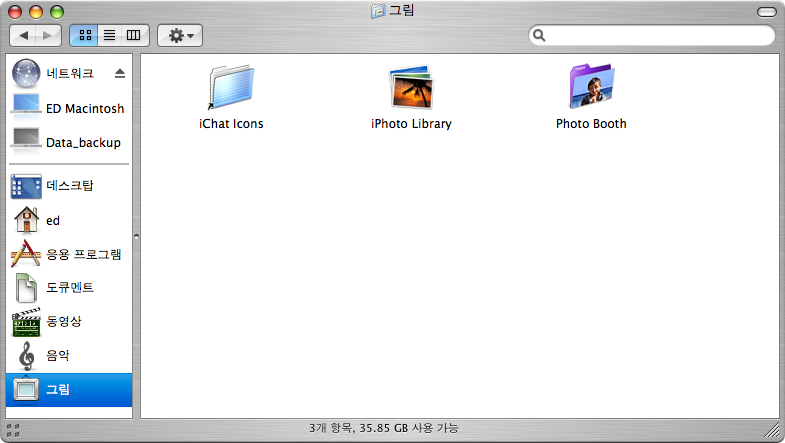
Task: Click the search input field
Action: [x=652, y=35]
